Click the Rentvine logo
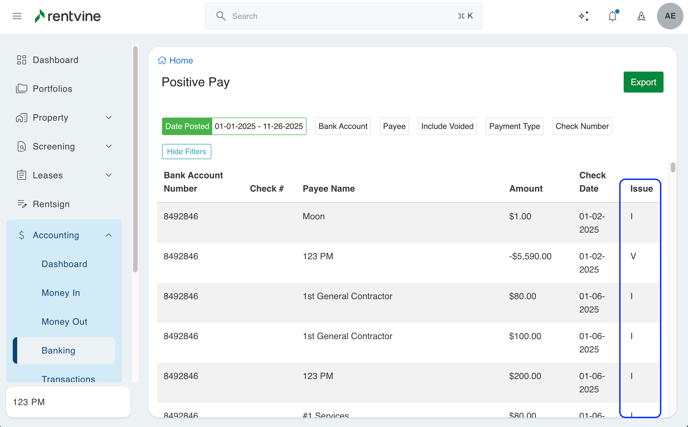Screen dimensions: 688x427 pos(67,16)
